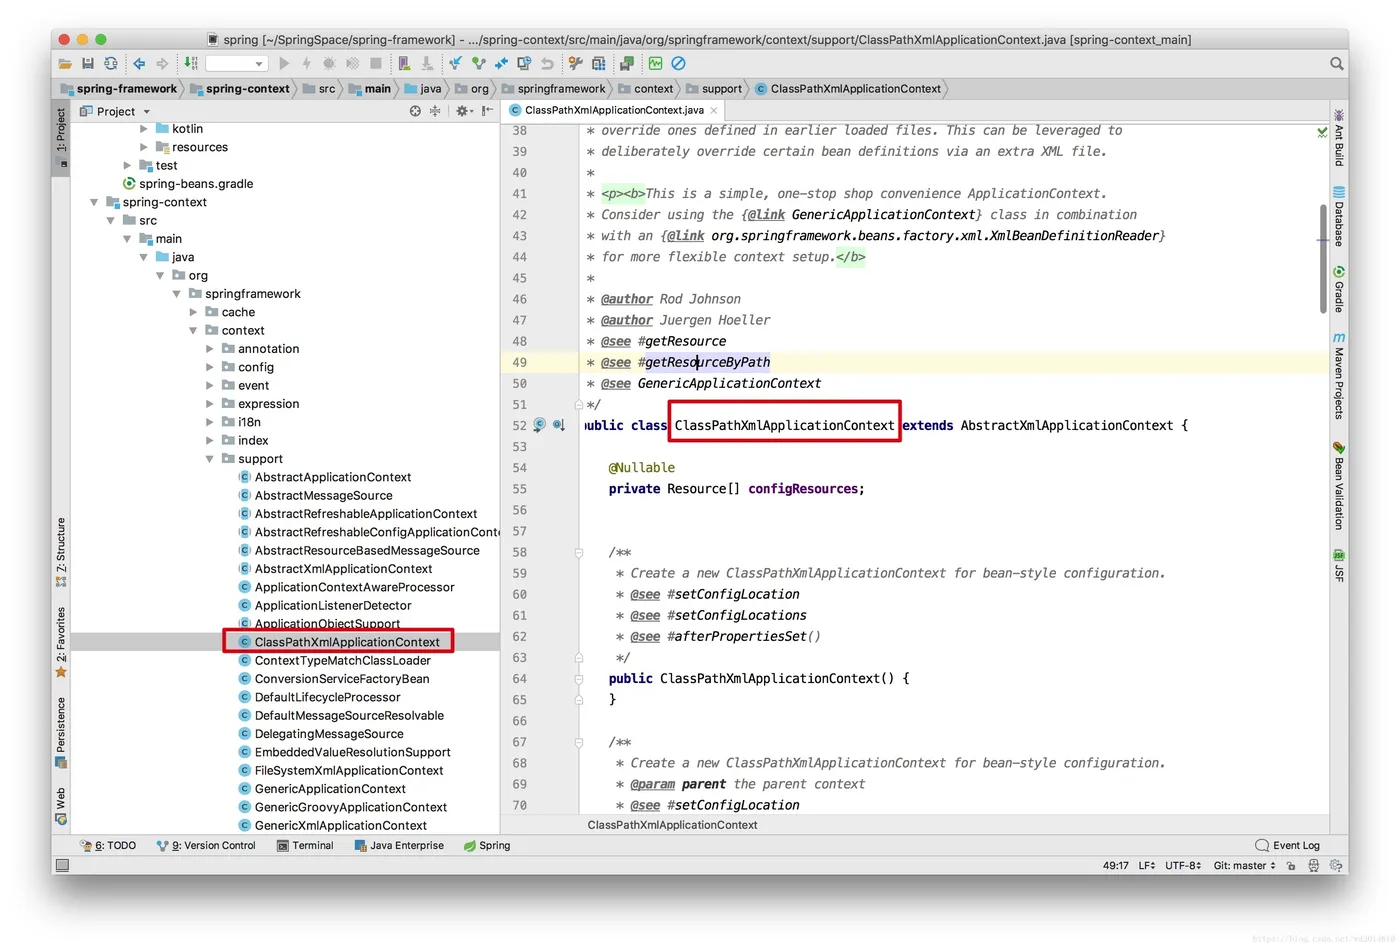Open the Bean Validation tool window

pos(1338,486)
